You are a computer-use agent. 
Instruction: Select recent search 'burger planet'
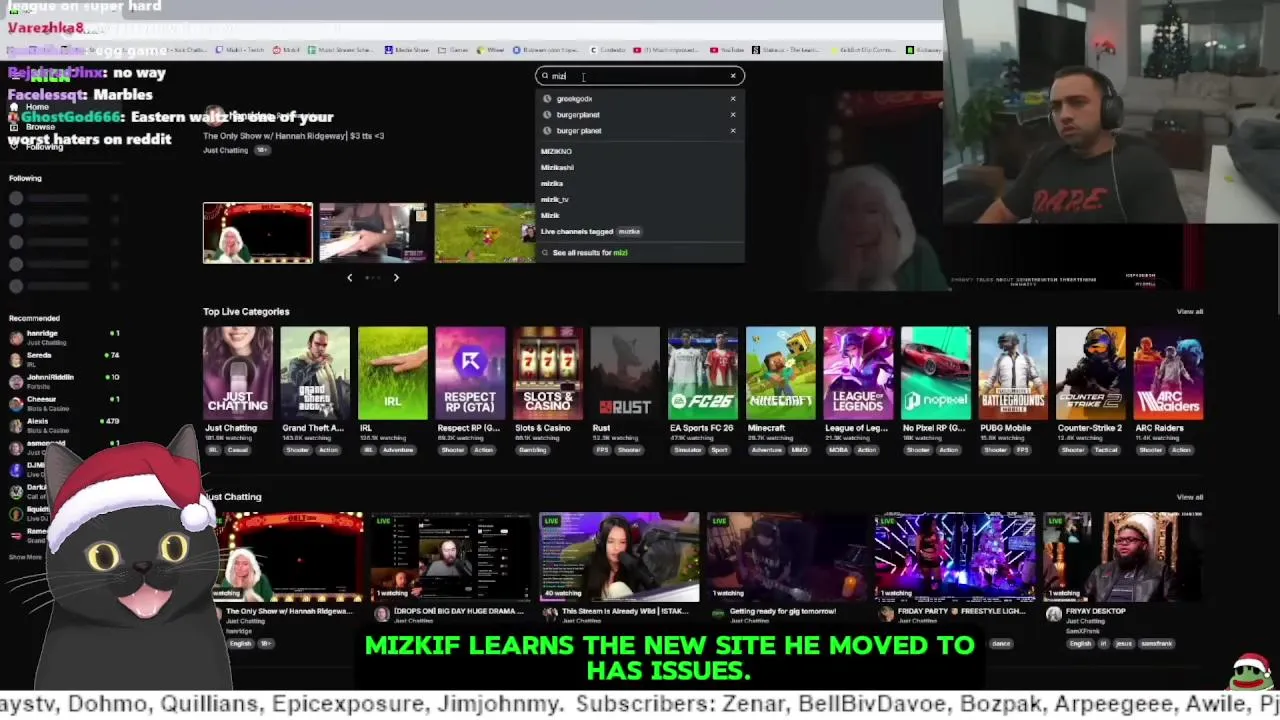(x=579, y=131)
